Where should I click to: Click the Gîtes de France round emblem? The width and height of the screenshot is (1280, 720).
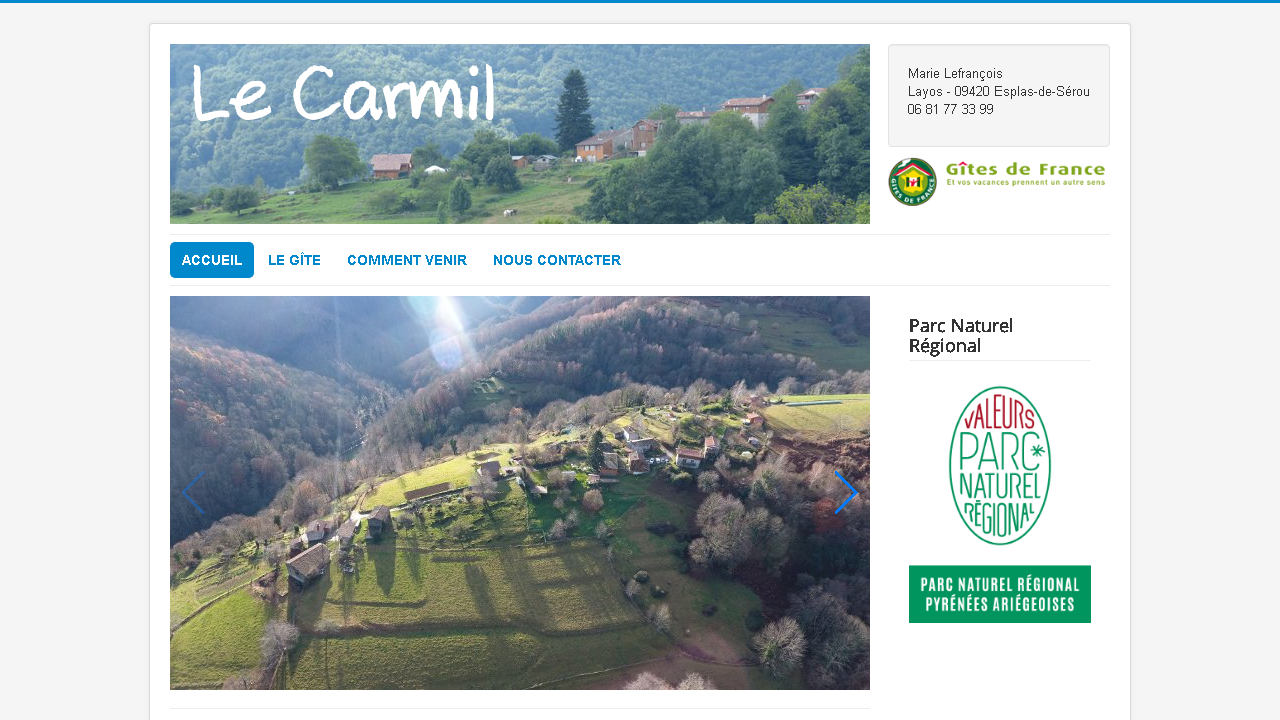912,182
